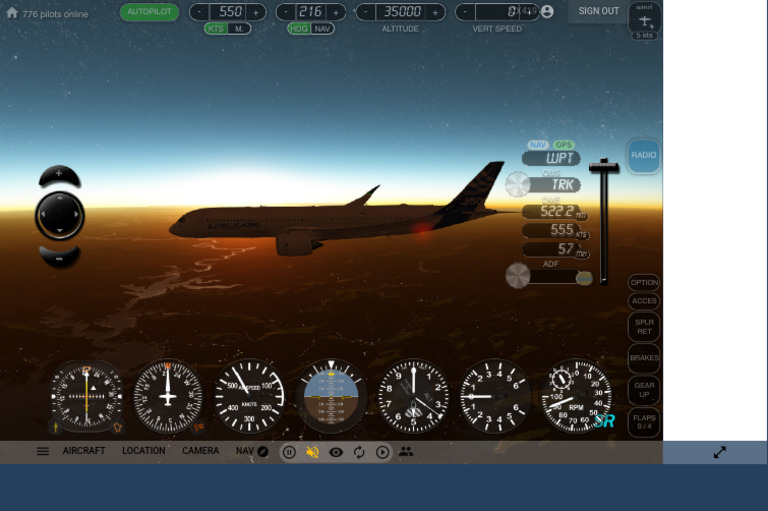Select Mach speed mode
768x511 pixels.
(x=239, y=29)
